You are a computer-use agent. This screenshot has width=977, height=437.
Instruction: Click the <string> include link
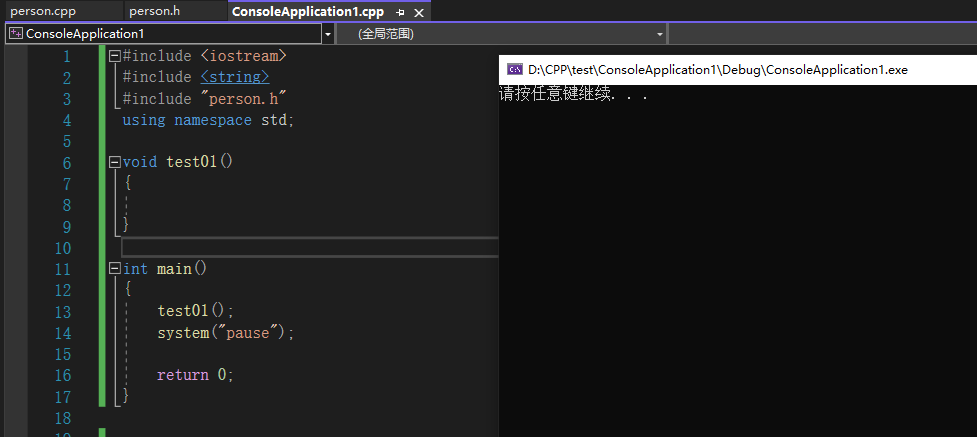pos(235,77)
